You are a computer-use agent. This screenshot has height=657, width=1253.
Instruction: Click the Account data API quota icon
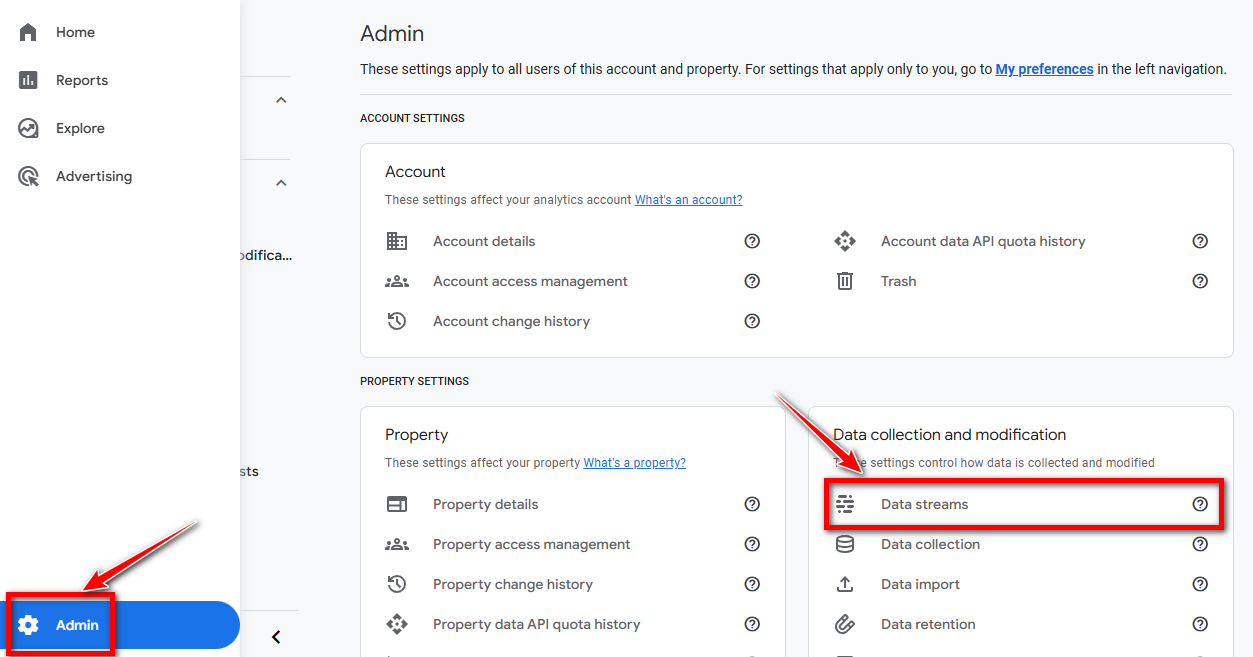(x=845, y=241)
